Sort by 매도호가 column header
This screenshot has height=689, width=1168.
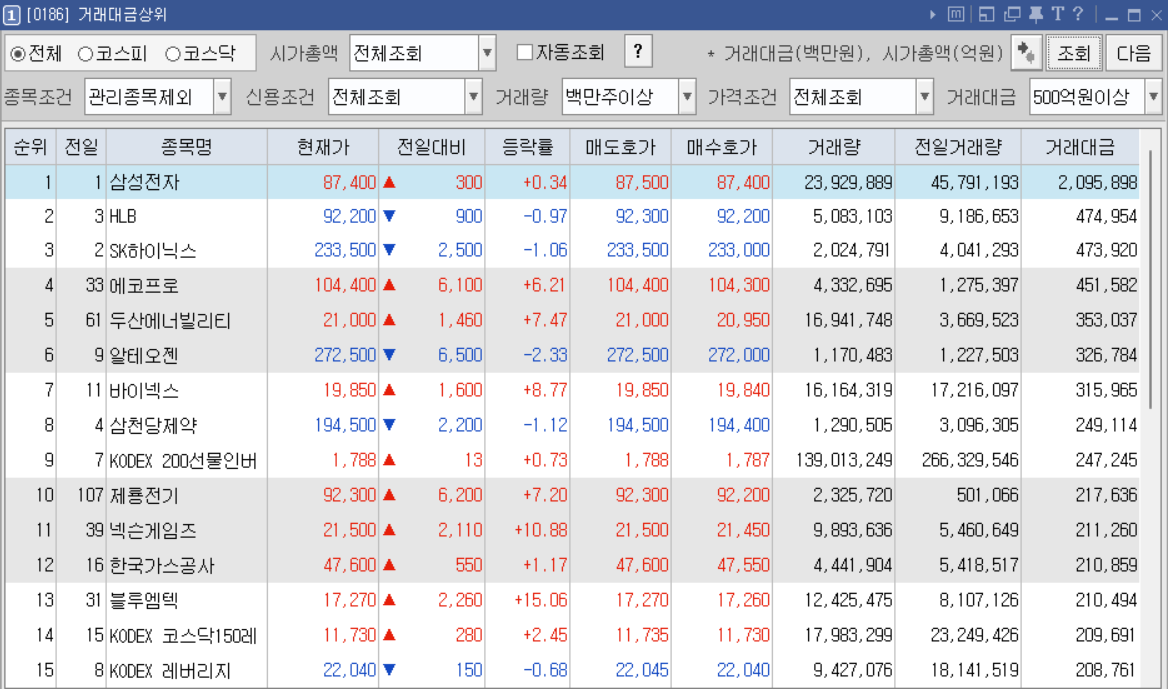tap(620, 147)
